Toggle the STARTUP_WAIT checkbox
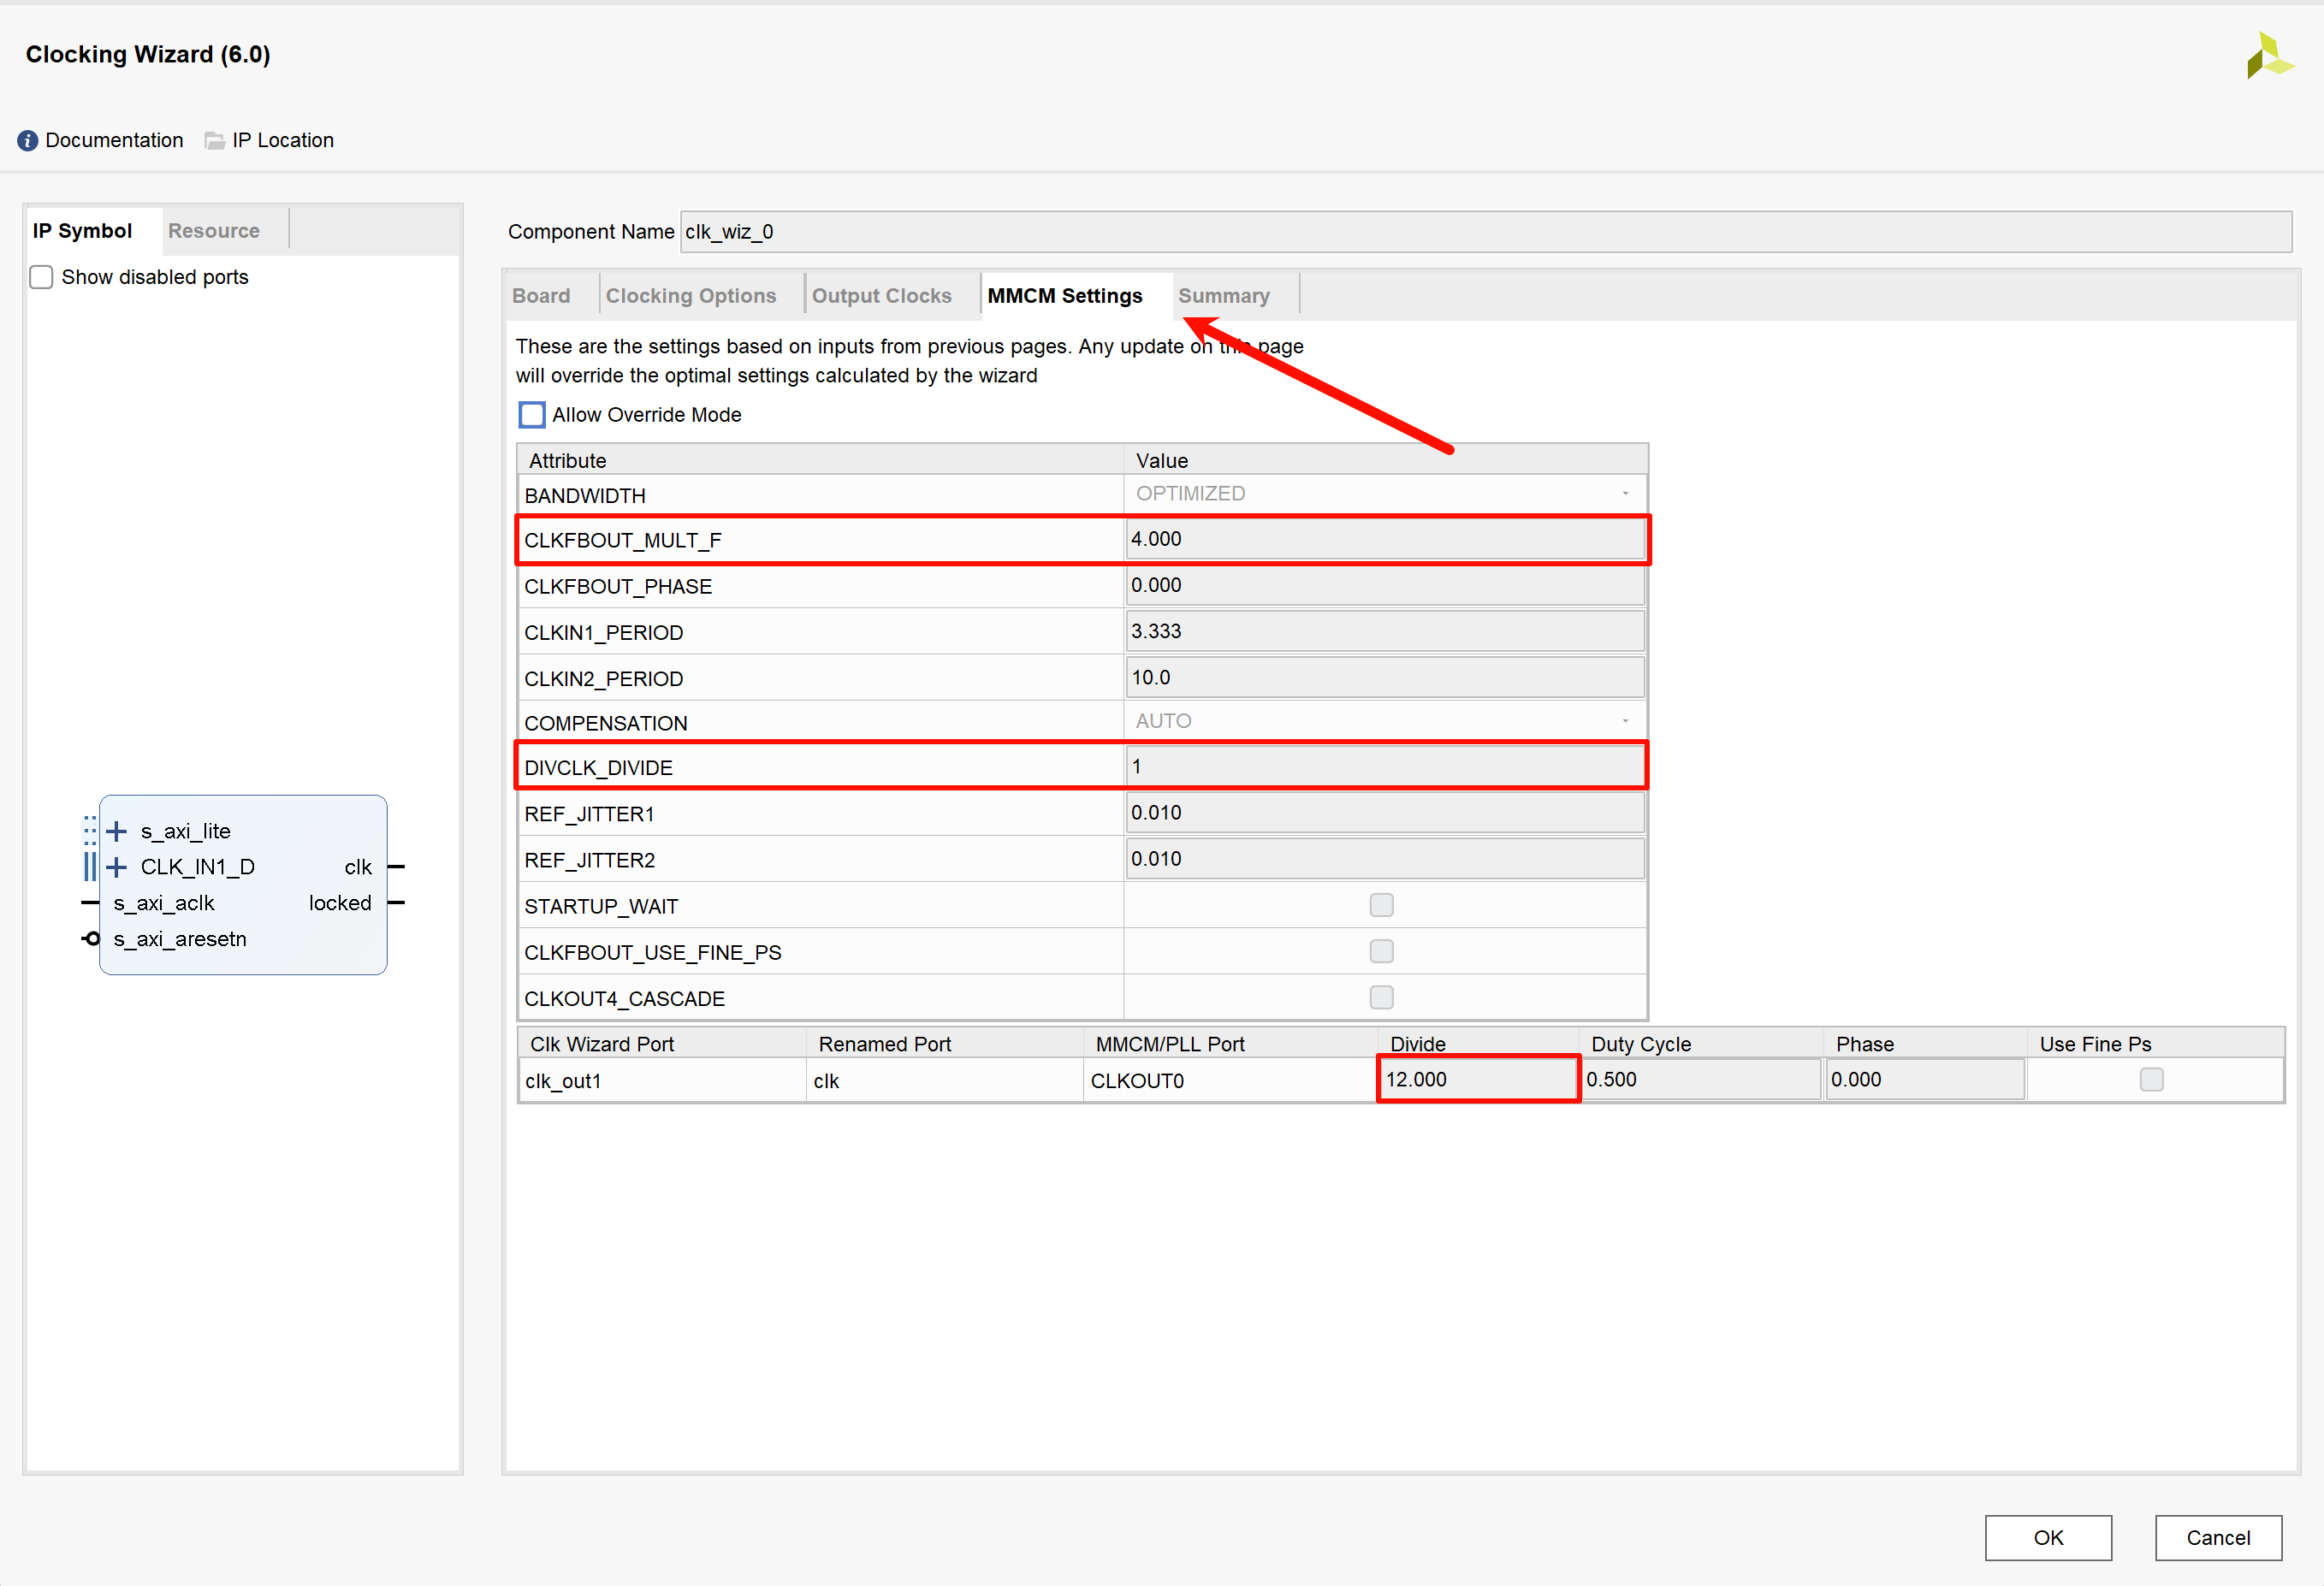The width and height of the screenshot is (2324, 1586). tap(1381, 905)
